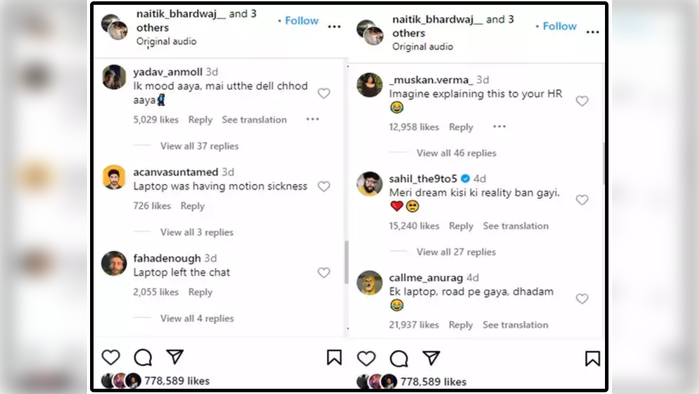Image resolution: width=699 pixels, height=394 pixels.
Task: Reply to fahadenough's comment
Action: click(200, 292)
